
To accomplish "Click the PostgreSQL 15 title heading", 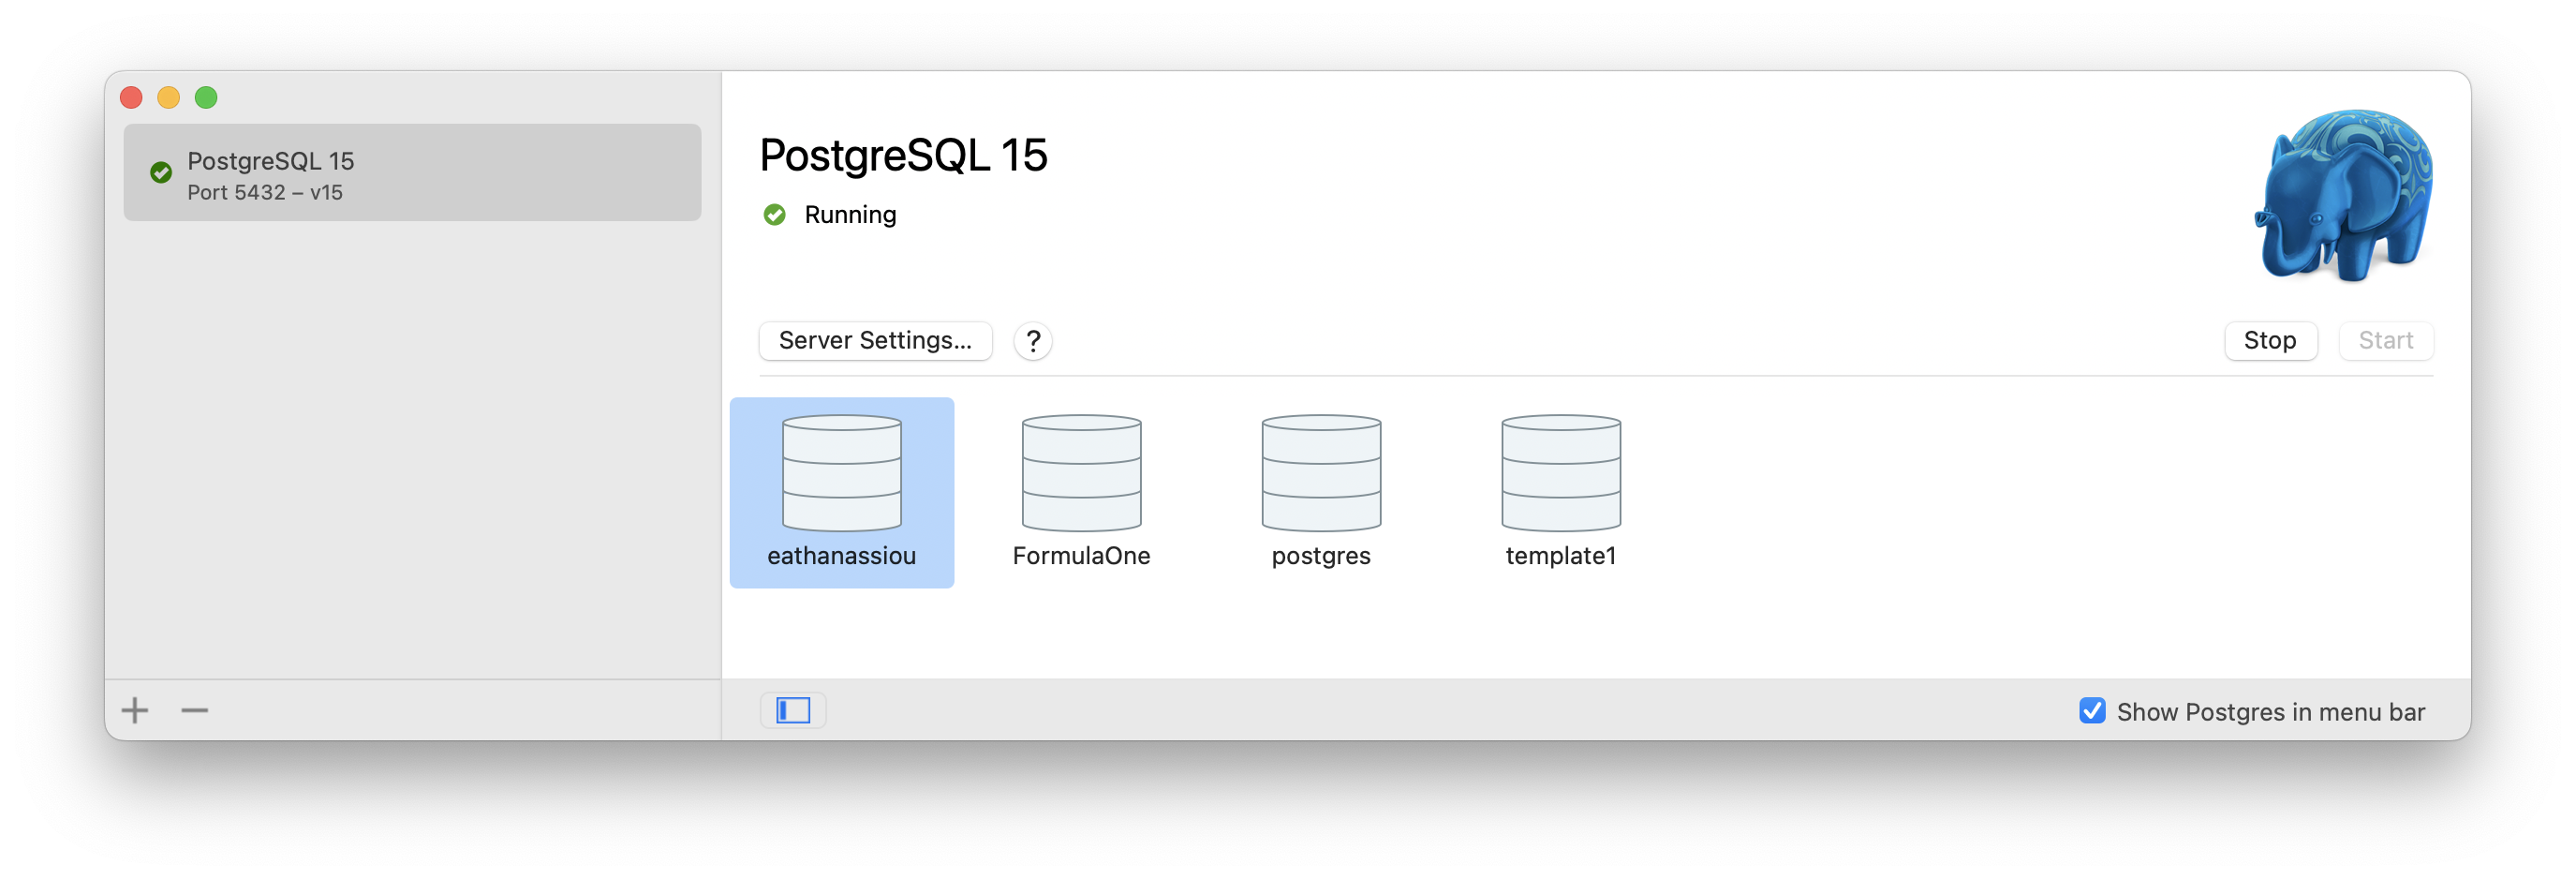I will pos(903,155).
